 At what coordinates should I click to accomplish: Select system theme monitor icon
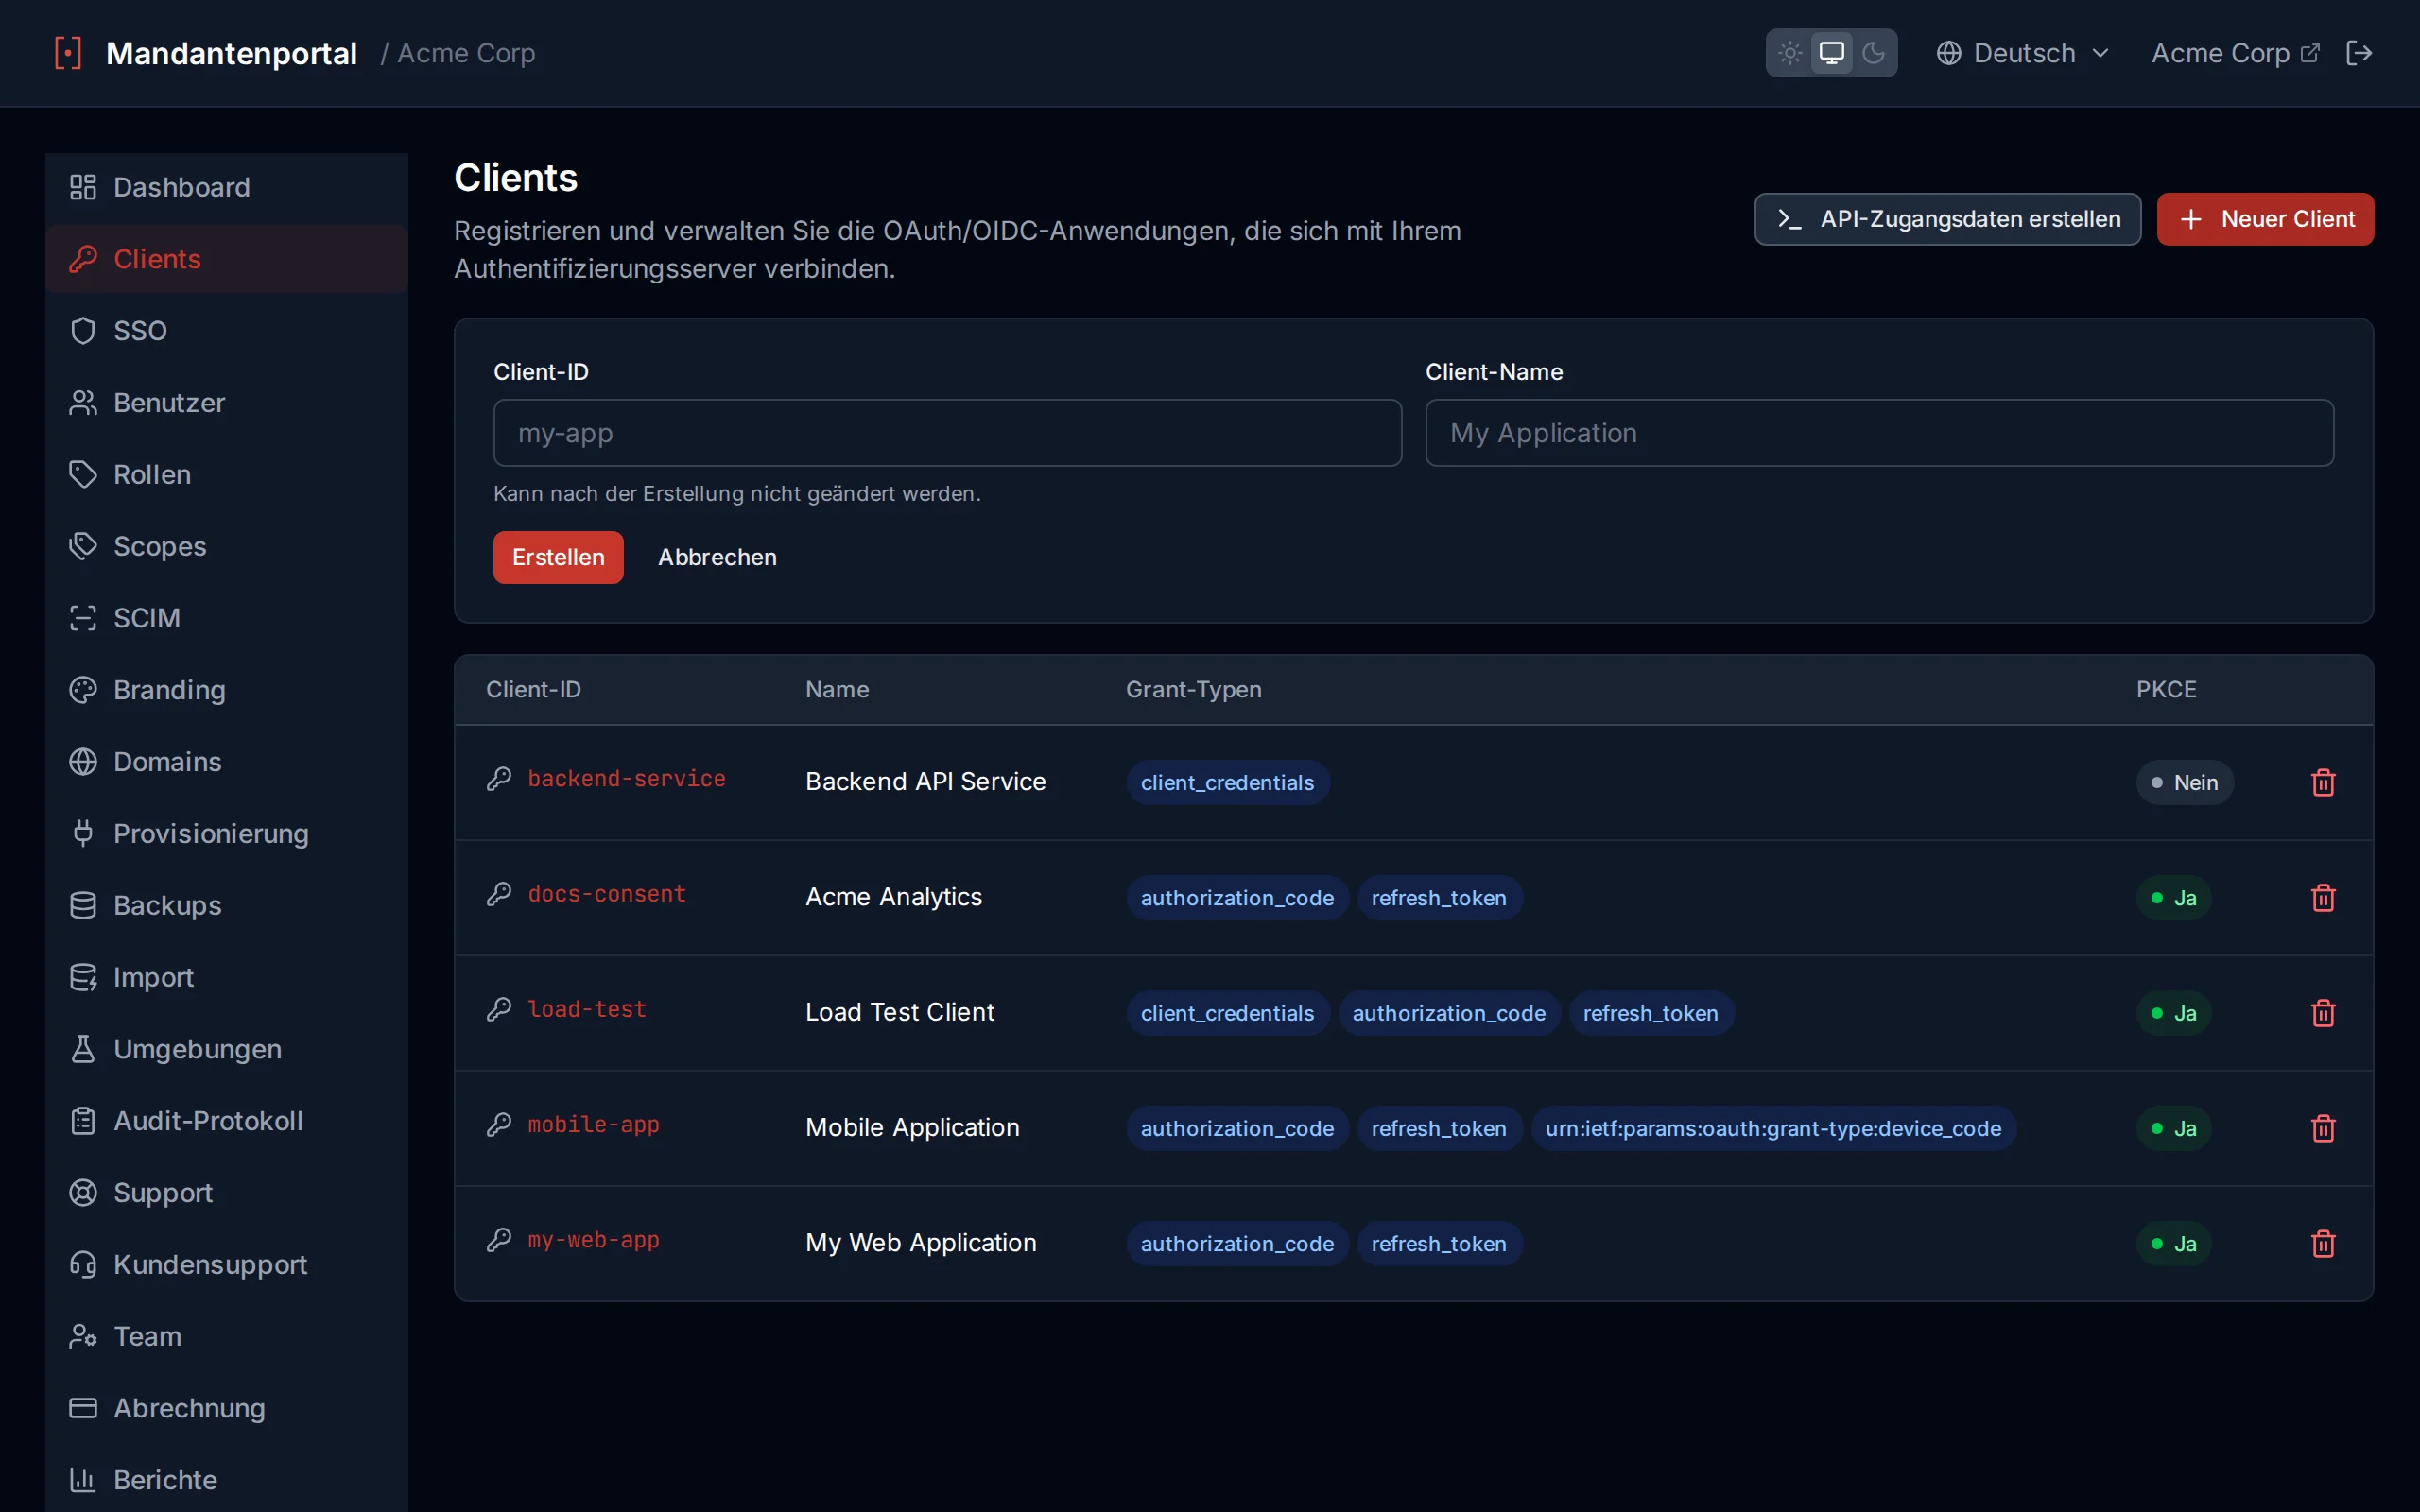tap(1831, 53)
